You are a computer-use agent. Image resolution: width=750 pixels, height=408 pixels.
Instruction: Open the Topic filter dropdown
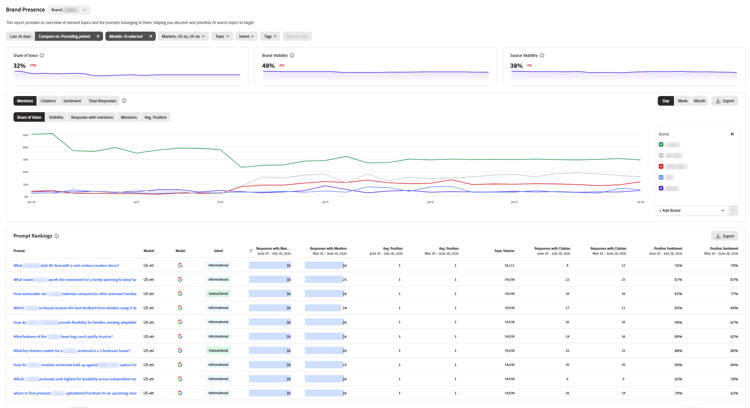pos(222,36)
